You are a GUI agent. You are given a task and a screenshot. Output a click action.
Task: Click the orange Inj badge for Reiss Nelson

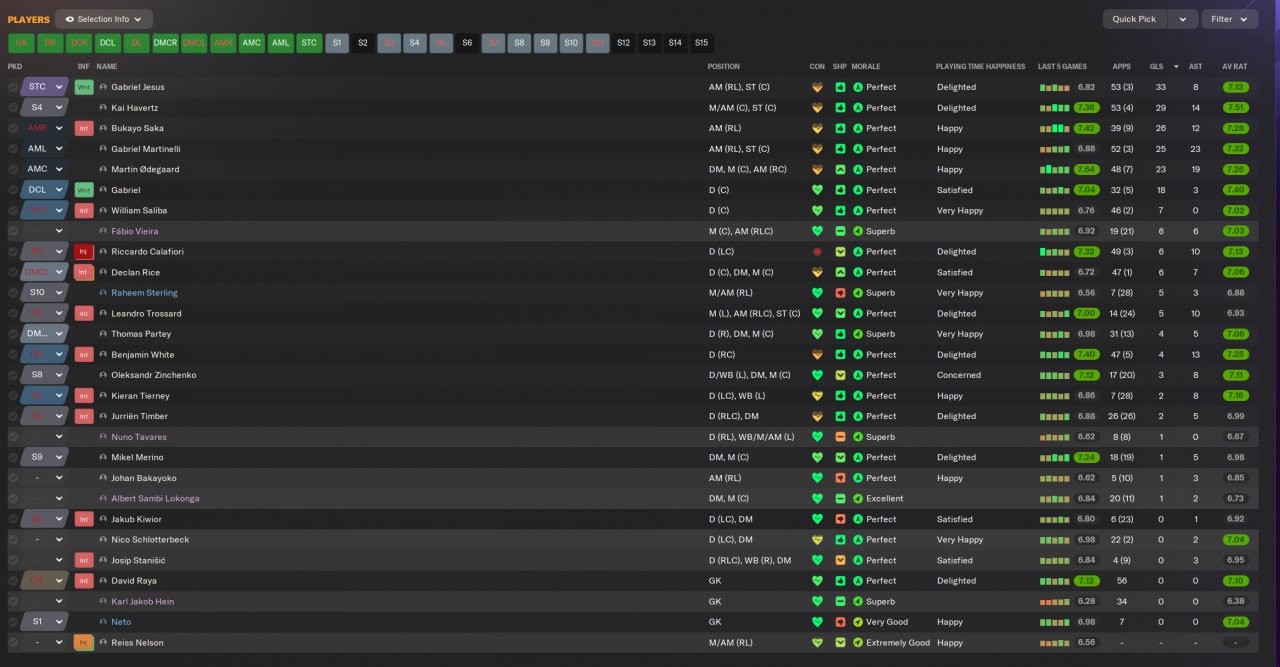tap(84, 643)
